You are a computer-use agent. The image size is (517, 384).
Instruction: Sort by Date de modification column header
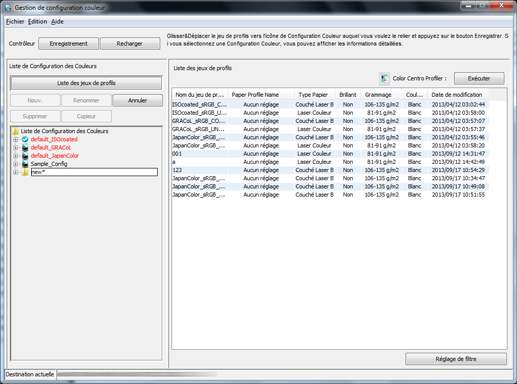click(x=457, y=95)
